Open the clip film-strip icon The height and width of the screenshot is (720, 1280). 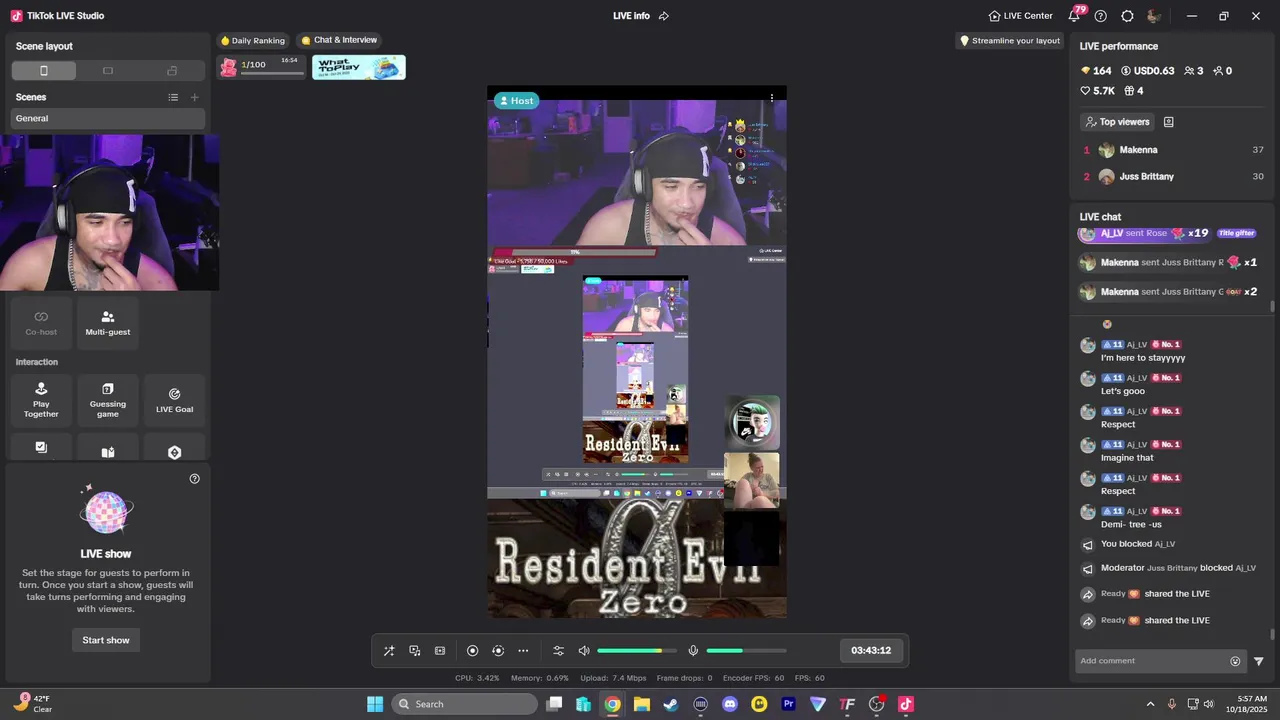click(x=440, y=651)
